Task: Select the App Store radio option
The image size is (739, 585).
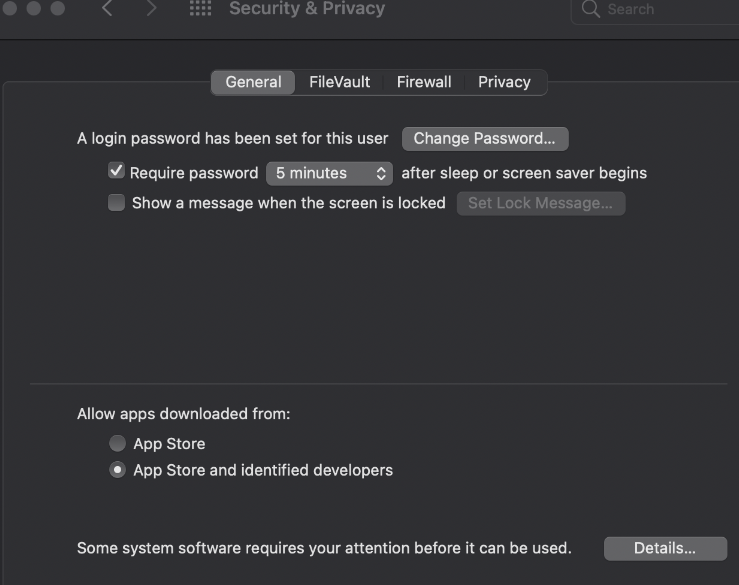Action: [117, 443]
